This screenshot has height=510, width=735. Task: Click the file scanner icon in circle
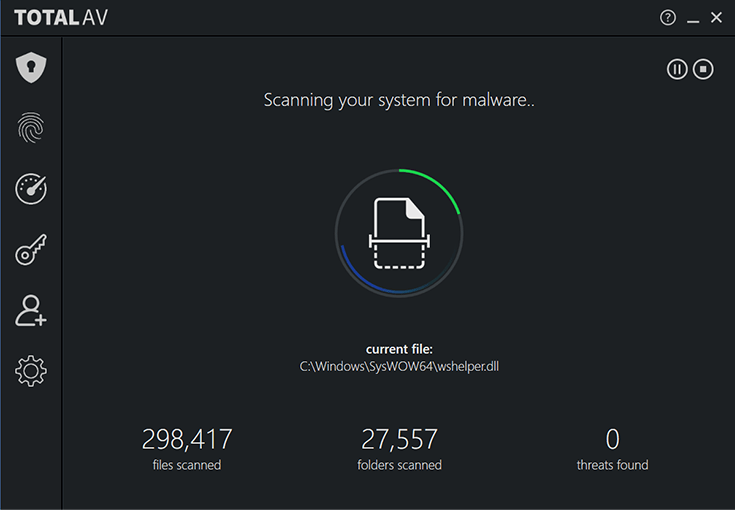pos(399,233)
